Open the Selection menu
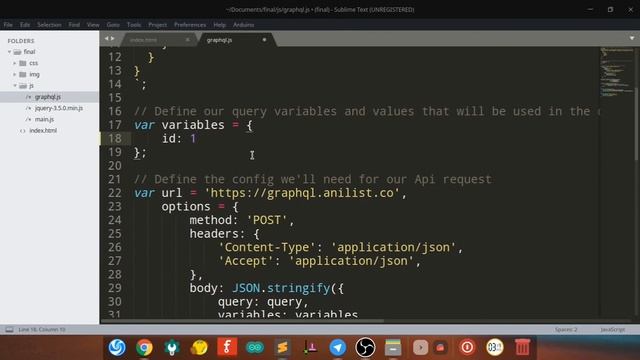This screenshot has height=360, width=640. (49, 25)
